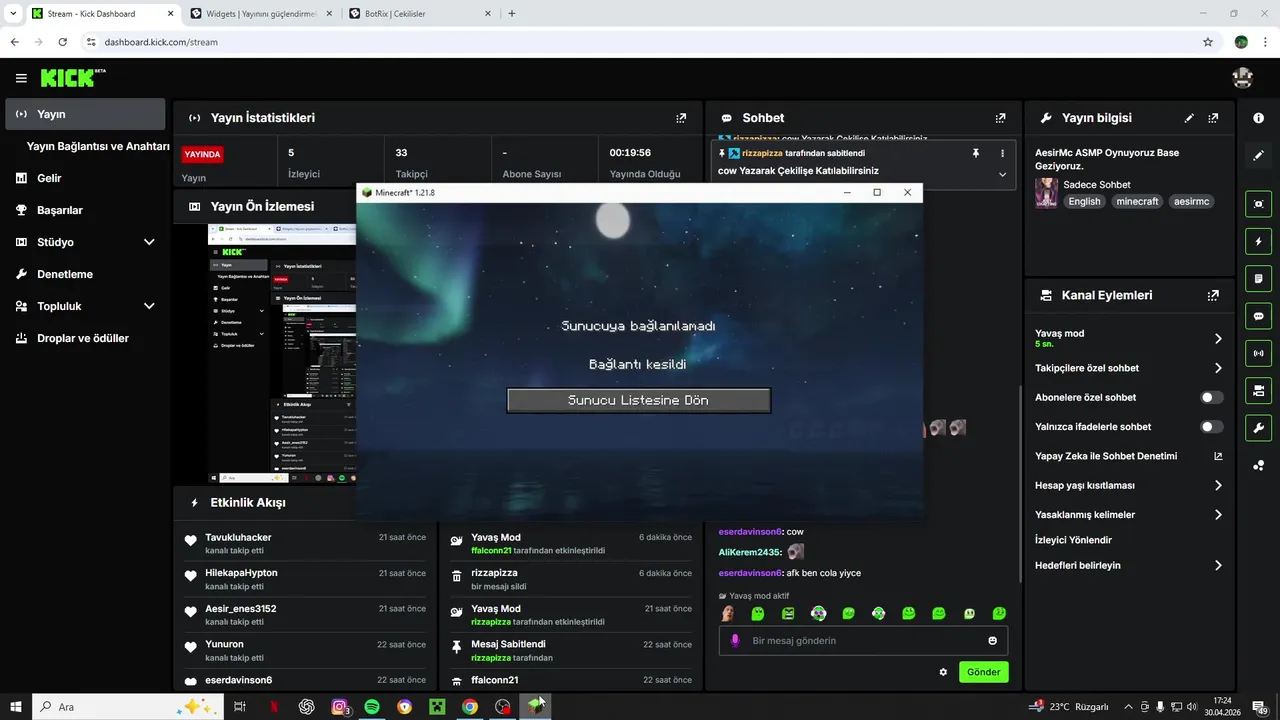This screenshot has height=720, width=1280.
Task: Click the browser address bar showing dashboard.kick.com/stream
Action: click(x=640, y=42)
